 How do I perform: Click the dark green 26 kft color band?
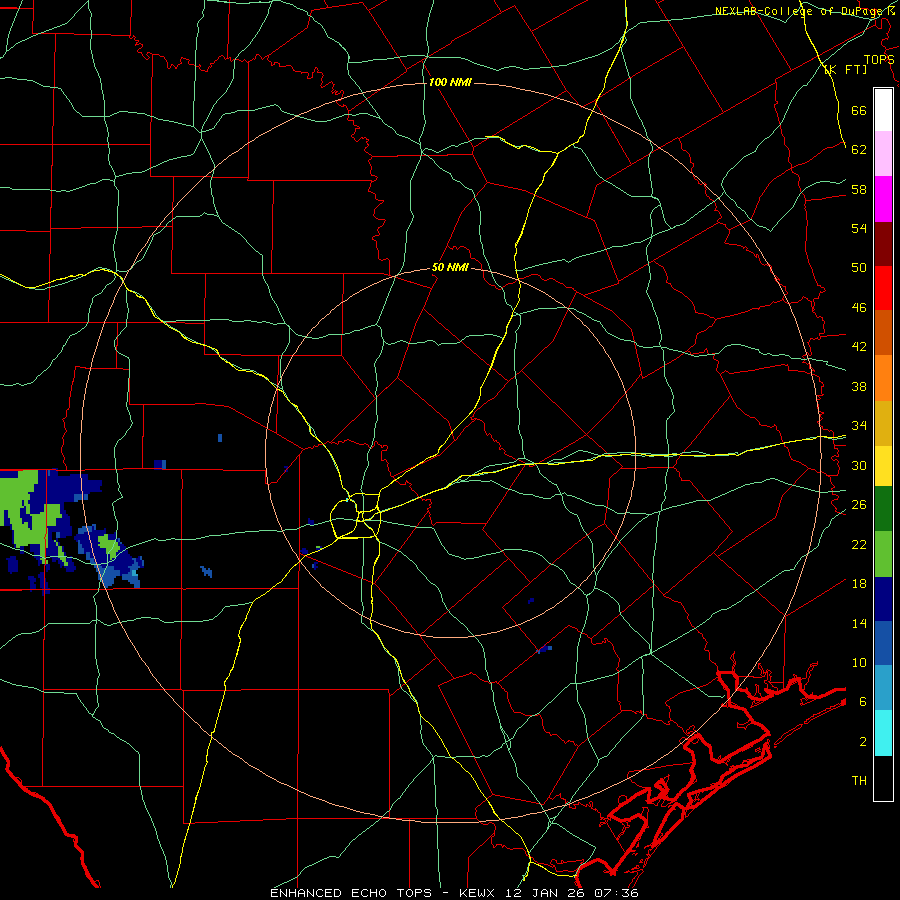(883, 509)
